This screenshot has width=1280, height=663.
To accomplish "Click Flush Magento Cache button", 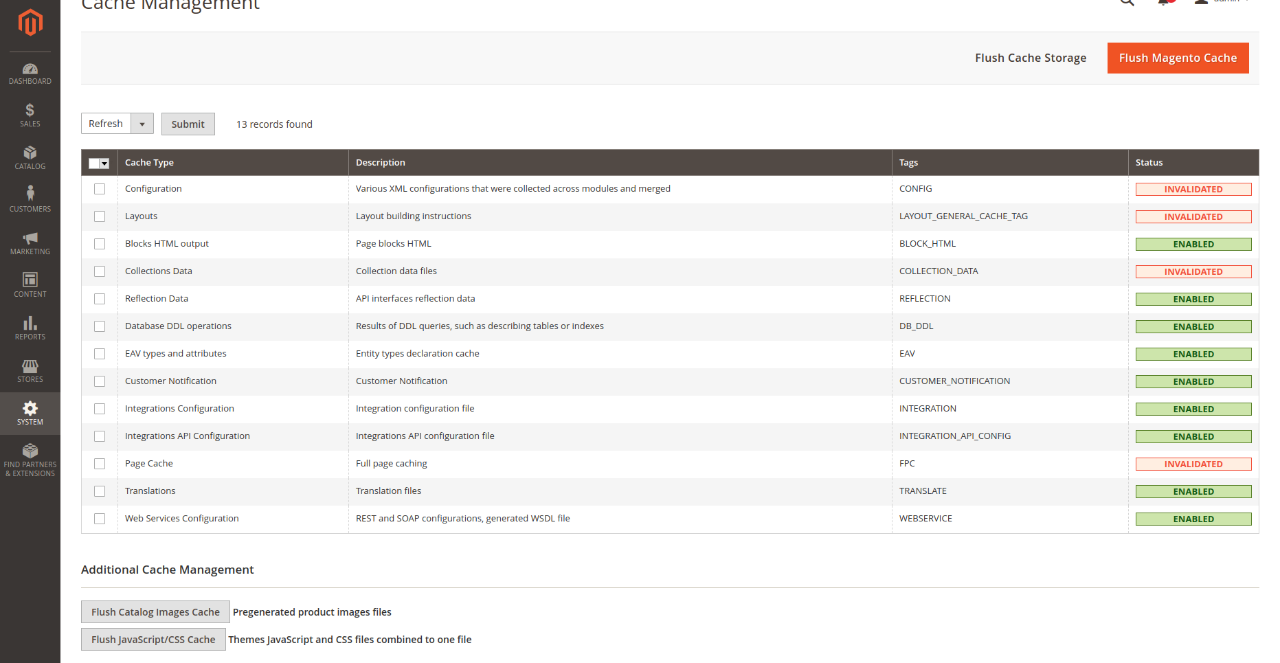I will (1178, 58).
